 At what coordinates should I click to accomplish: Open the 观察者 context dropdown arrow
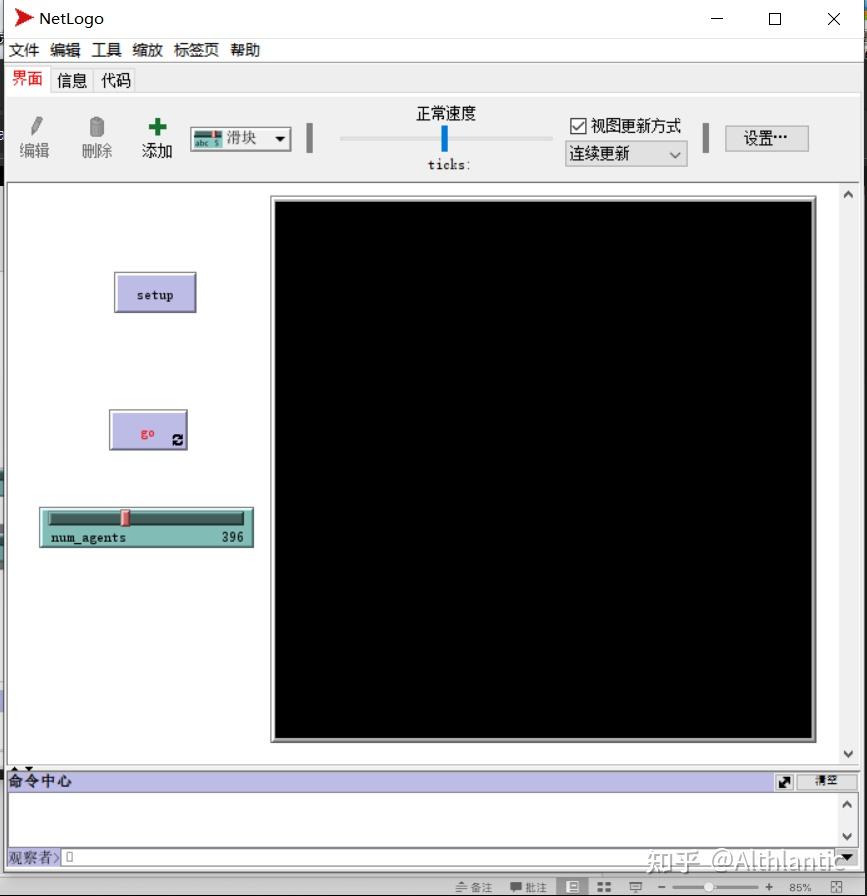(57, 857)
